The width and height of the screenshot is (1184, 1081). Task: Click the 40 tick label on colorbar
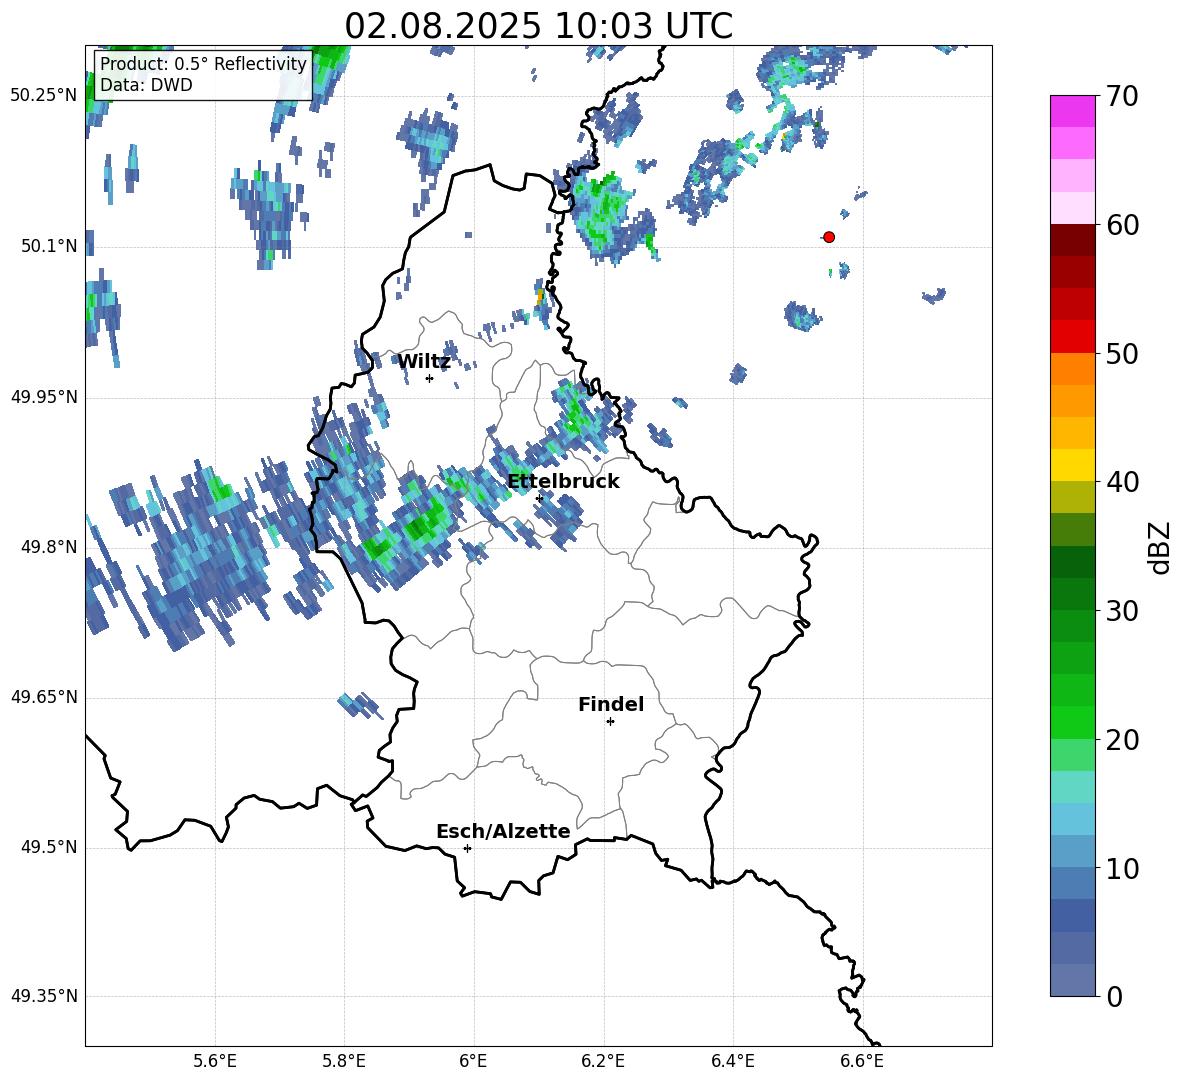click(1122, 482)
